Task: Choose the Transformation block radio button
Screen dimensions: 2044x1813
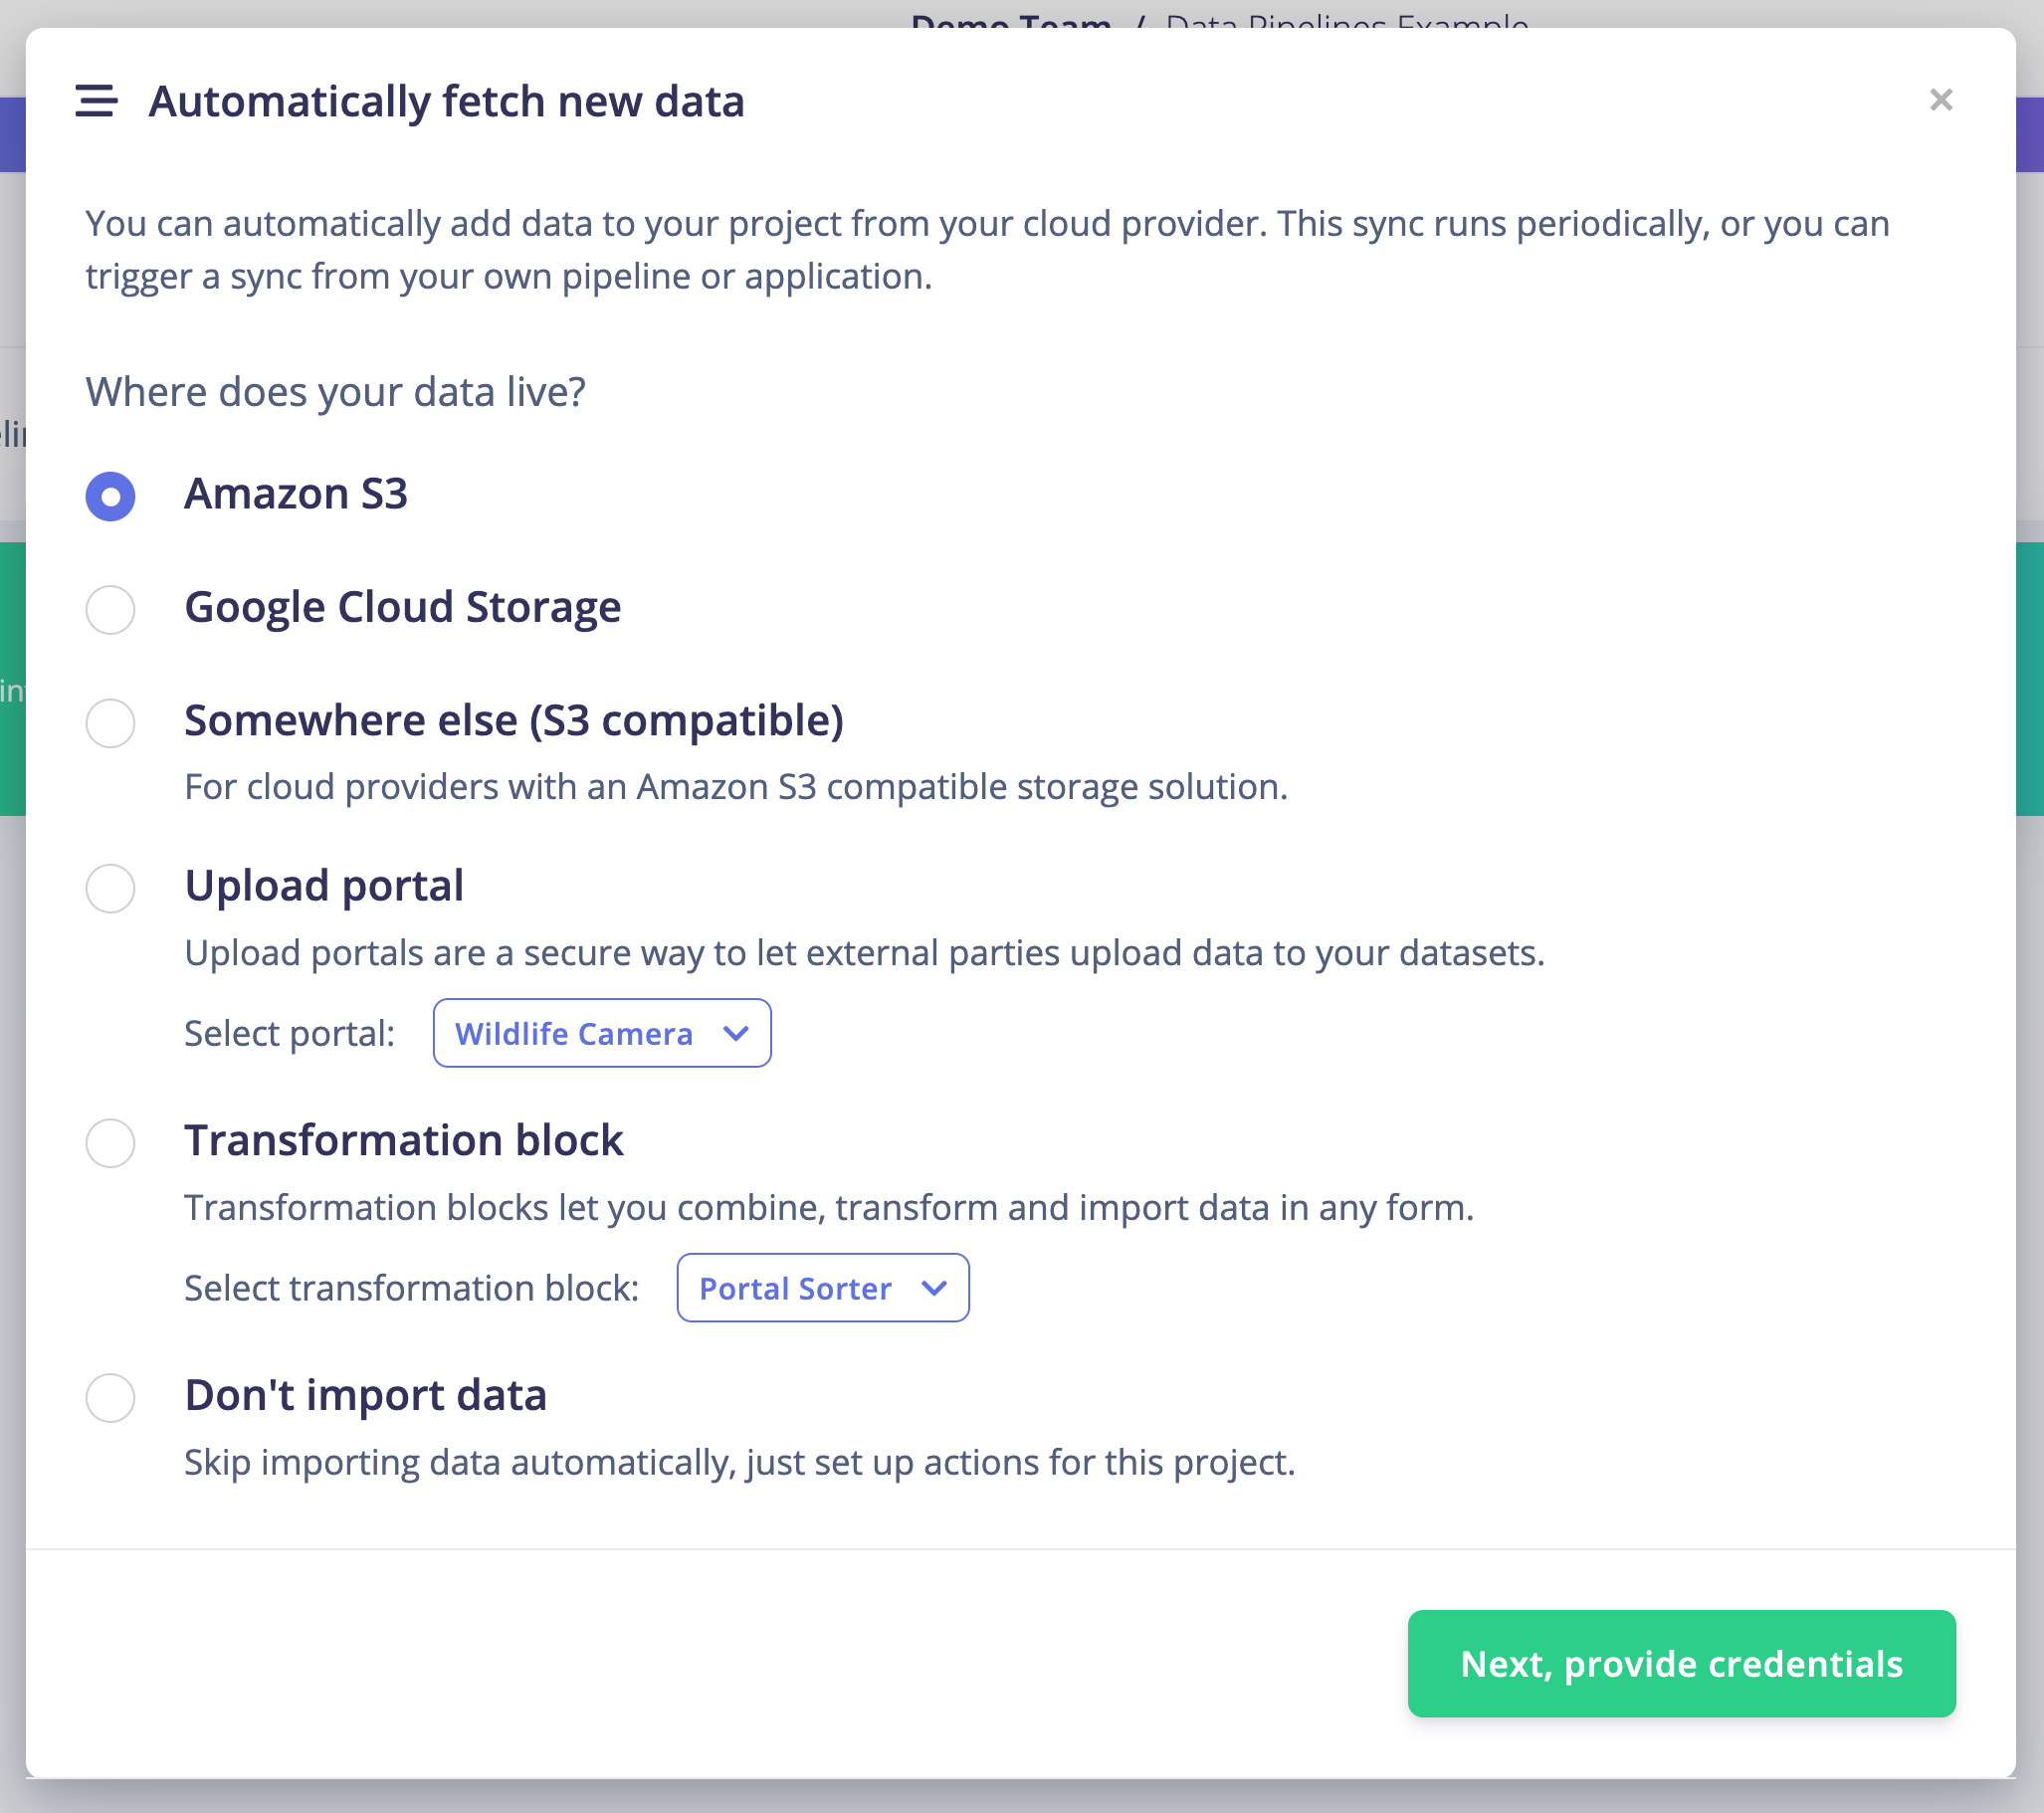Action: 110,1142
